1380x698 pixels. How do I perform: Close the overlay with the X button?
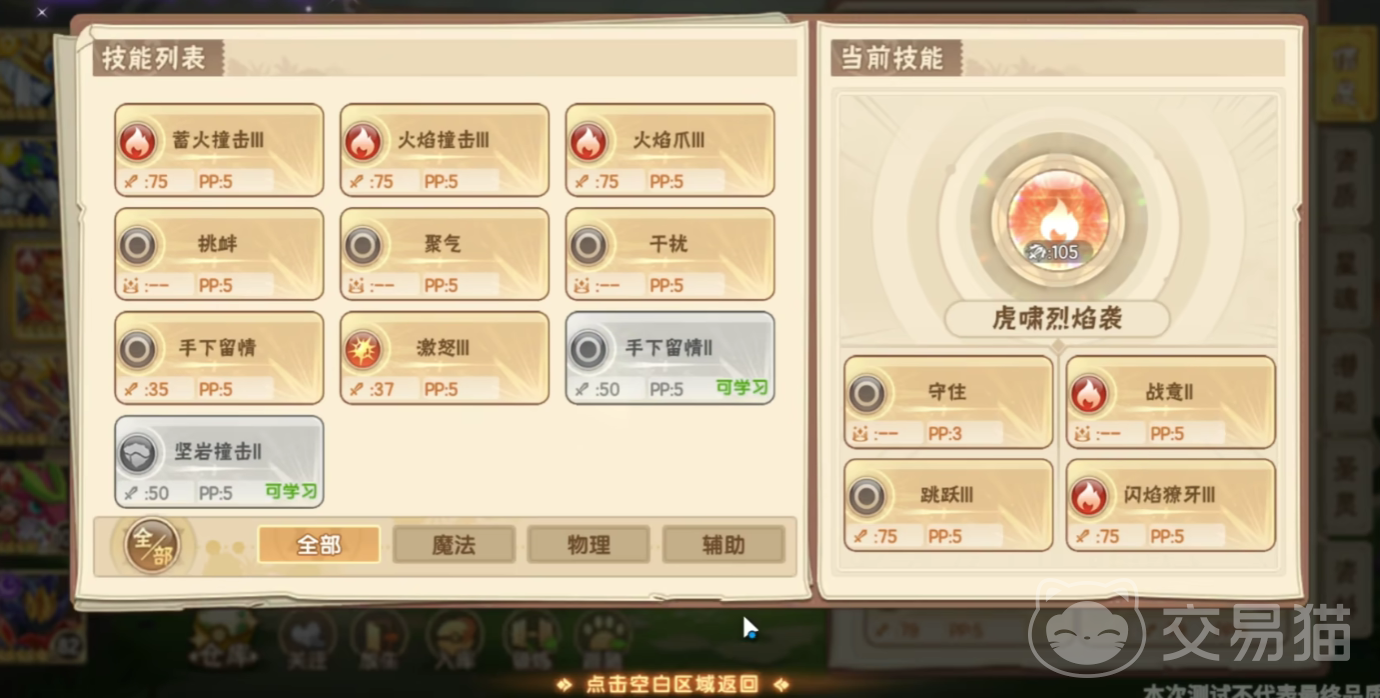coord(42,13)
